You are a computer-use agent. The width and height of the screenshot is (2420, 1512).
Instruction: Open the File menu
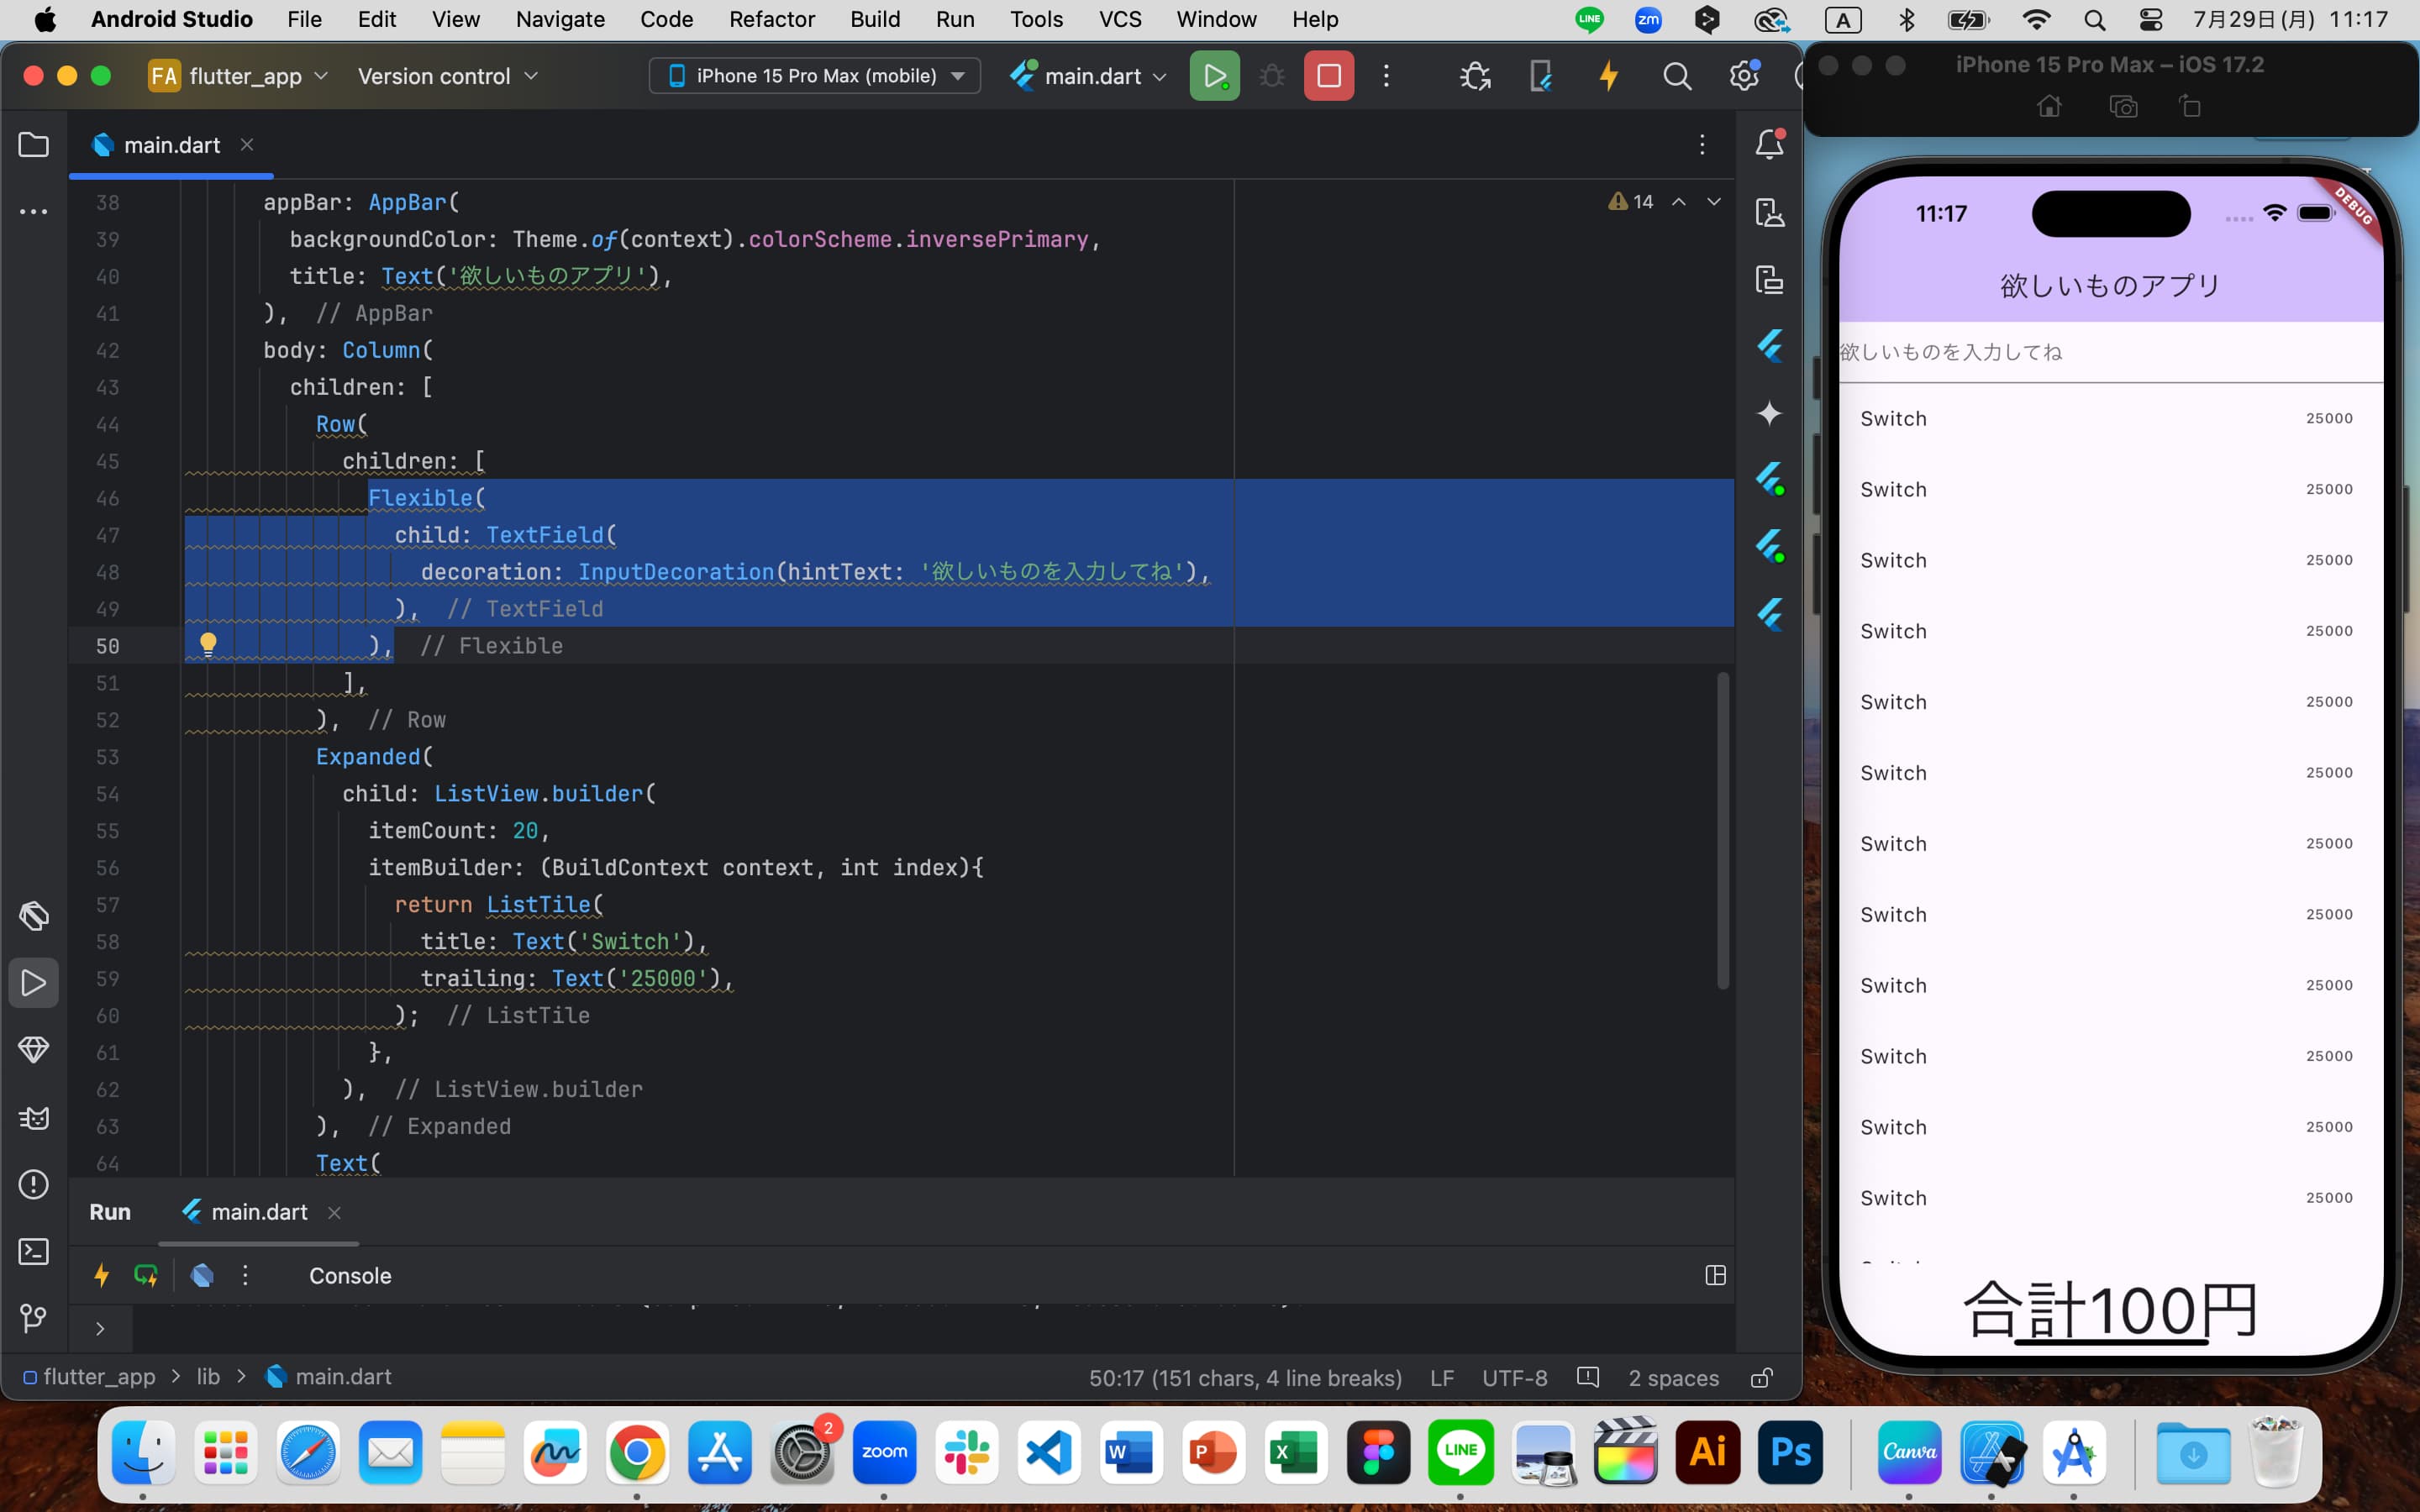point(304,19)
